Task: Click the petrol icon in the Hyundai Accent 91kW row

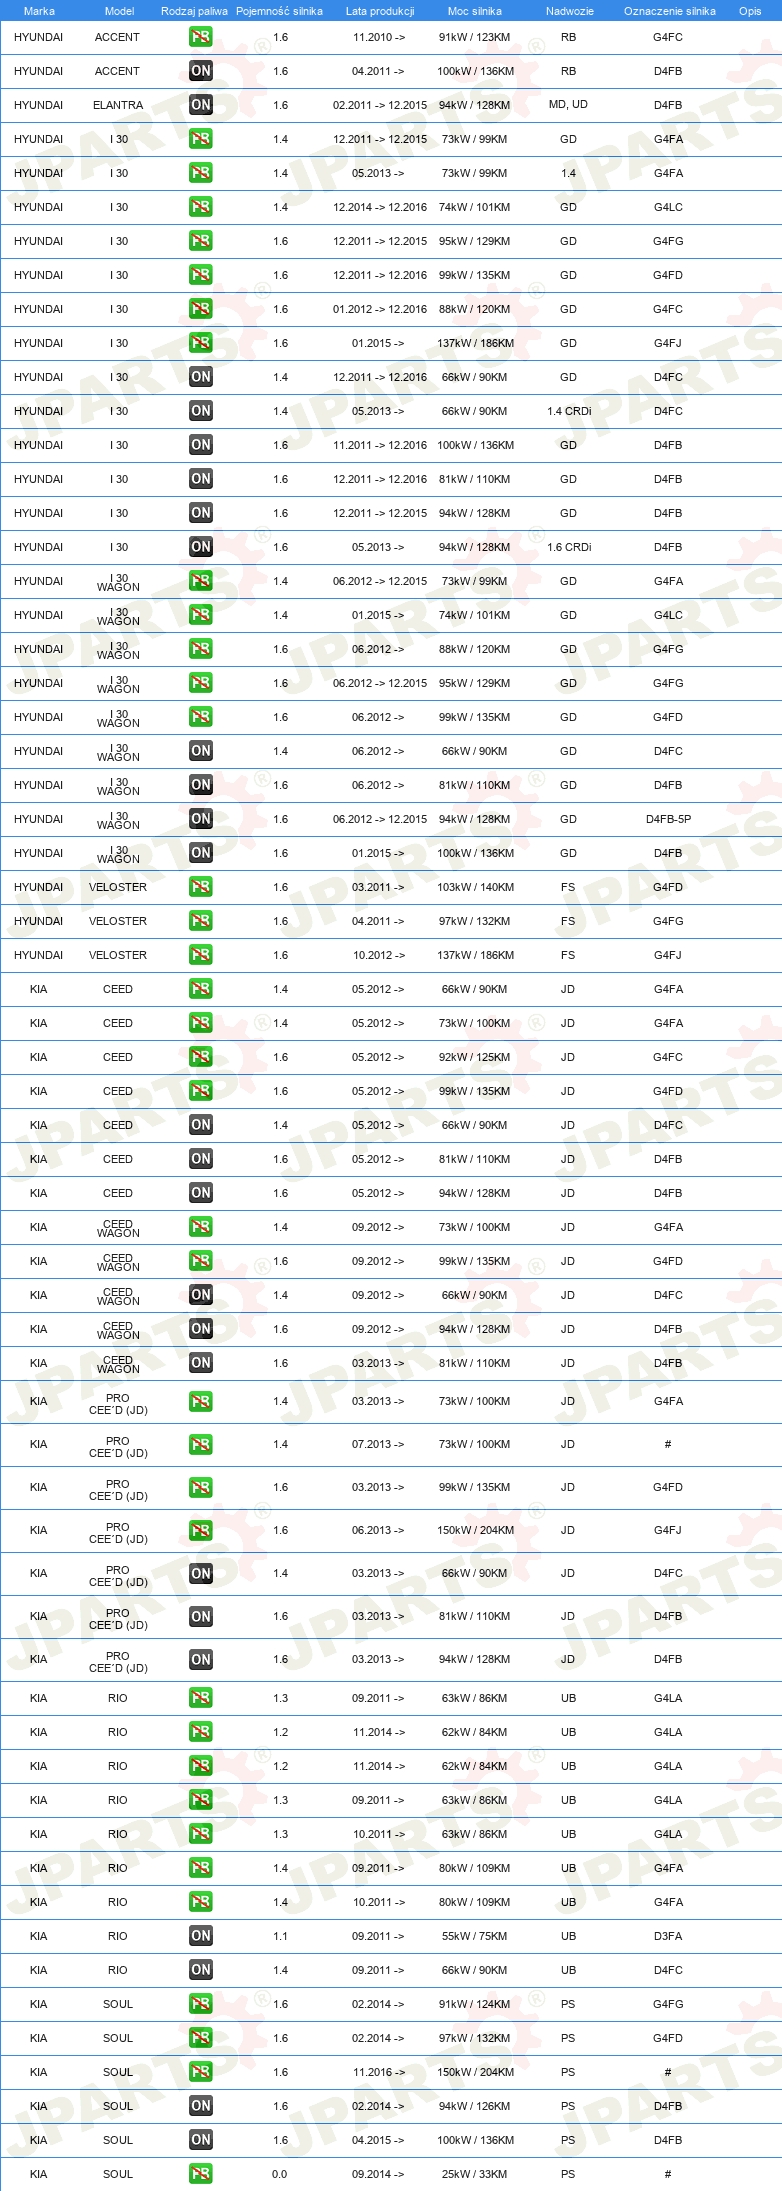Action: (x=200, y=37)
